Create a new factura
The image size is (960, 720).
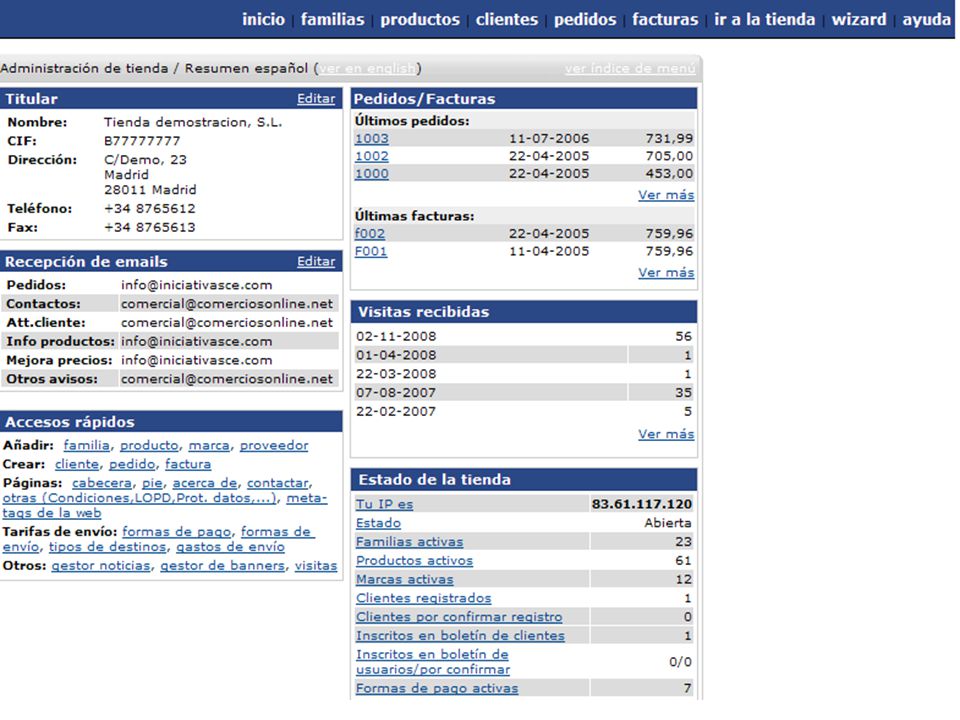188,464
